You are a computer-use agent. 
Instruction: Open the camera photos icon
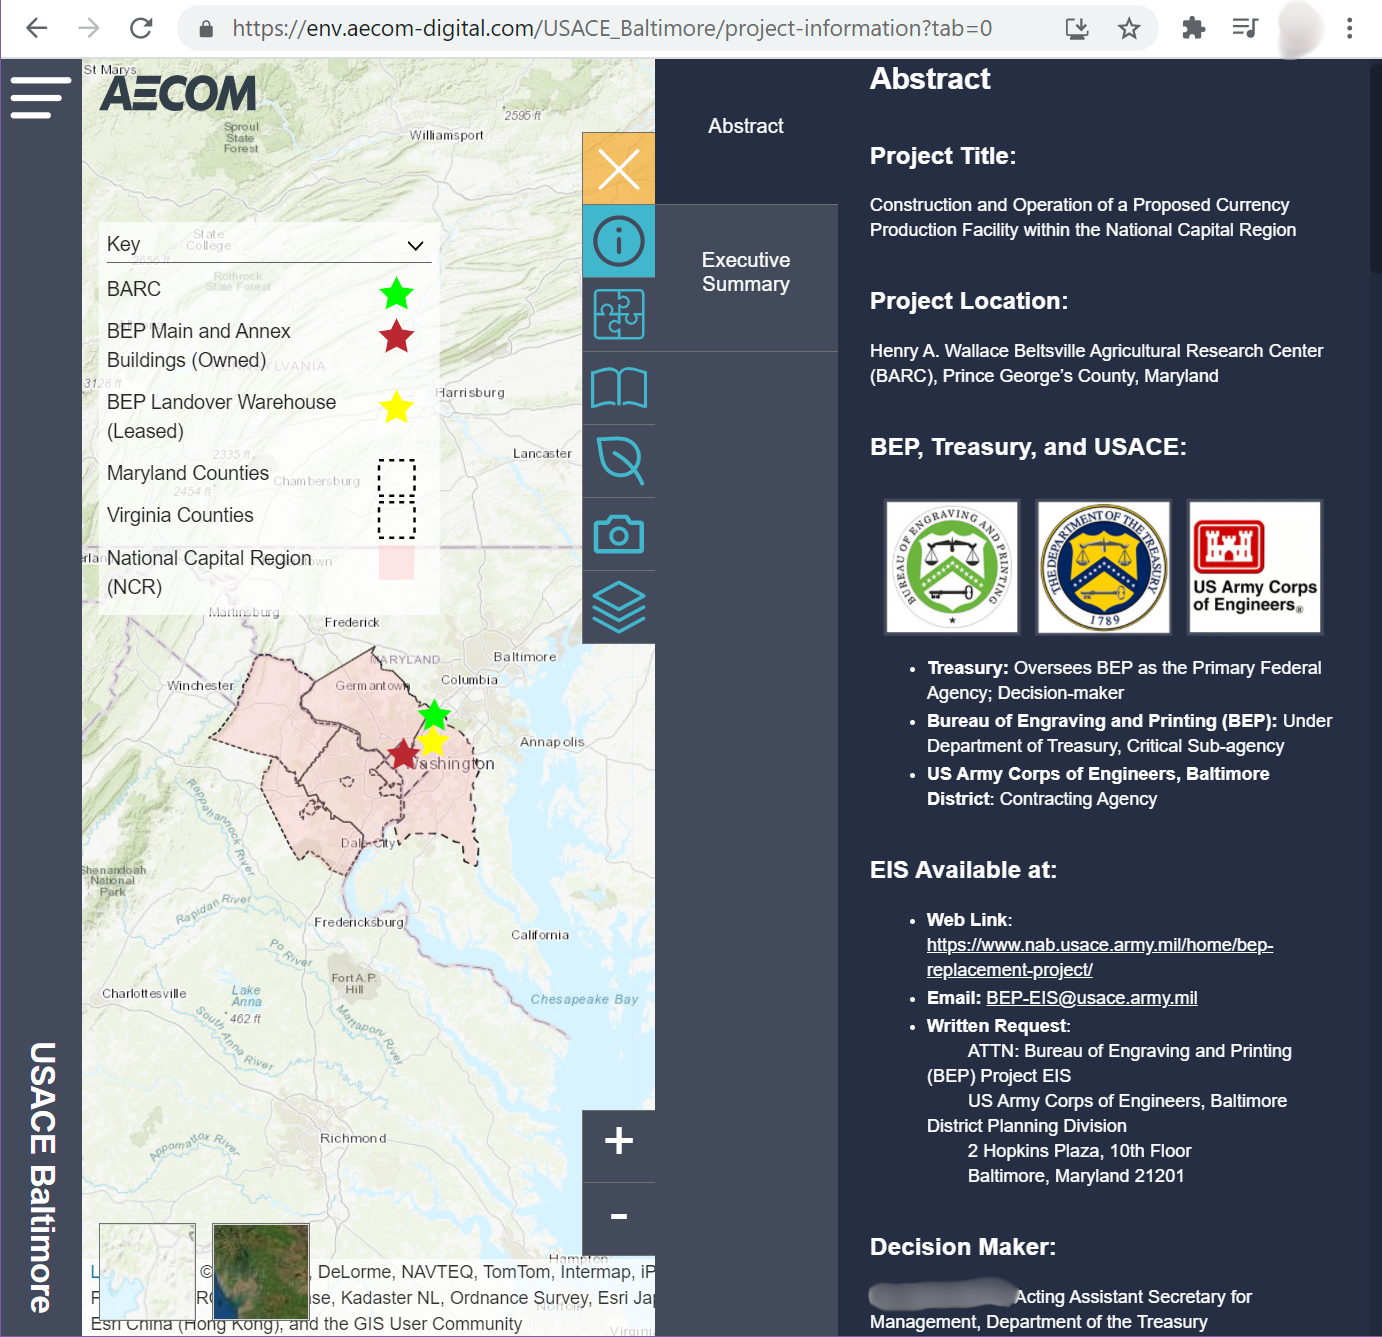click(x=618, y=534)
